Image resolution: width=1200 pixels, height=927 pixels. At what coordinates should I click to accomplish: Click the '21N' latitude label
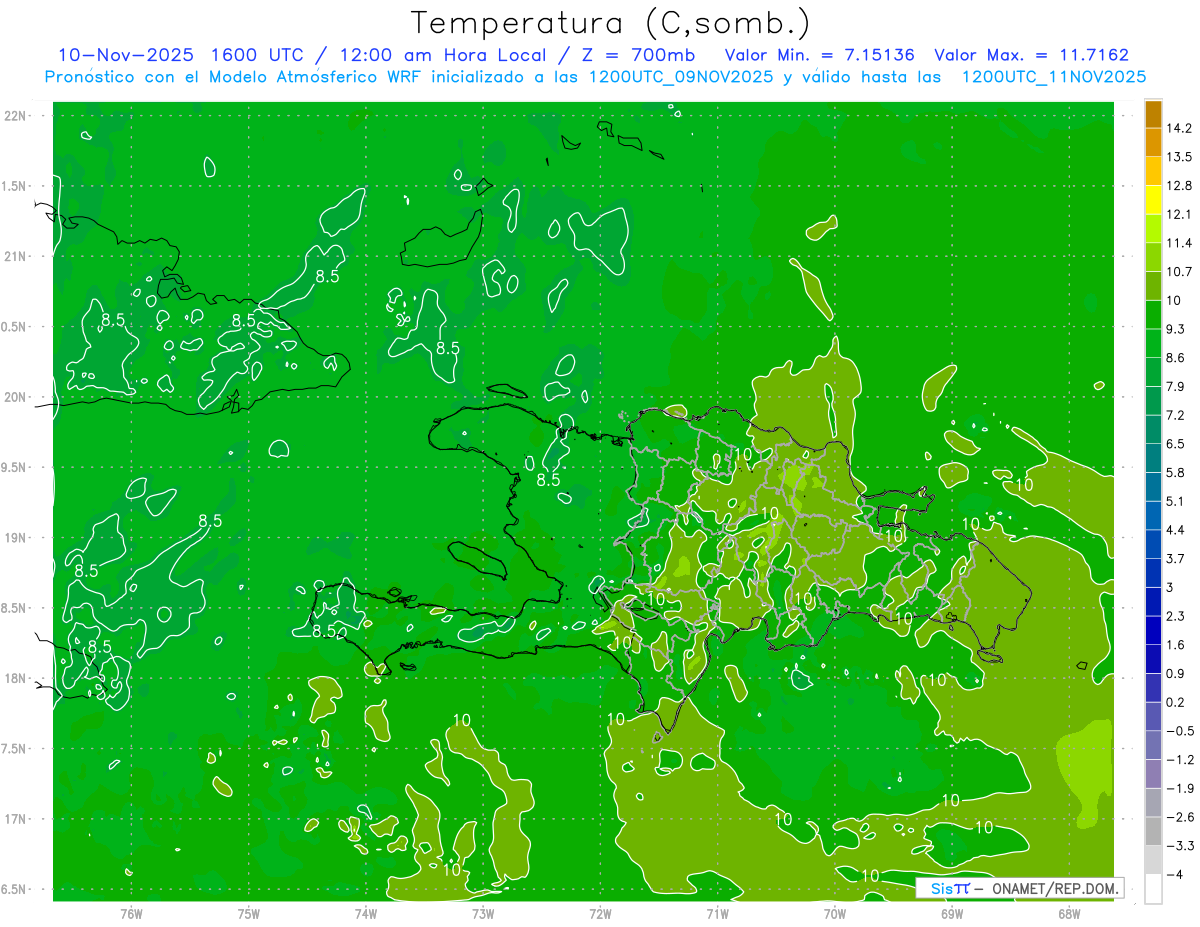(x=17, y=257)
